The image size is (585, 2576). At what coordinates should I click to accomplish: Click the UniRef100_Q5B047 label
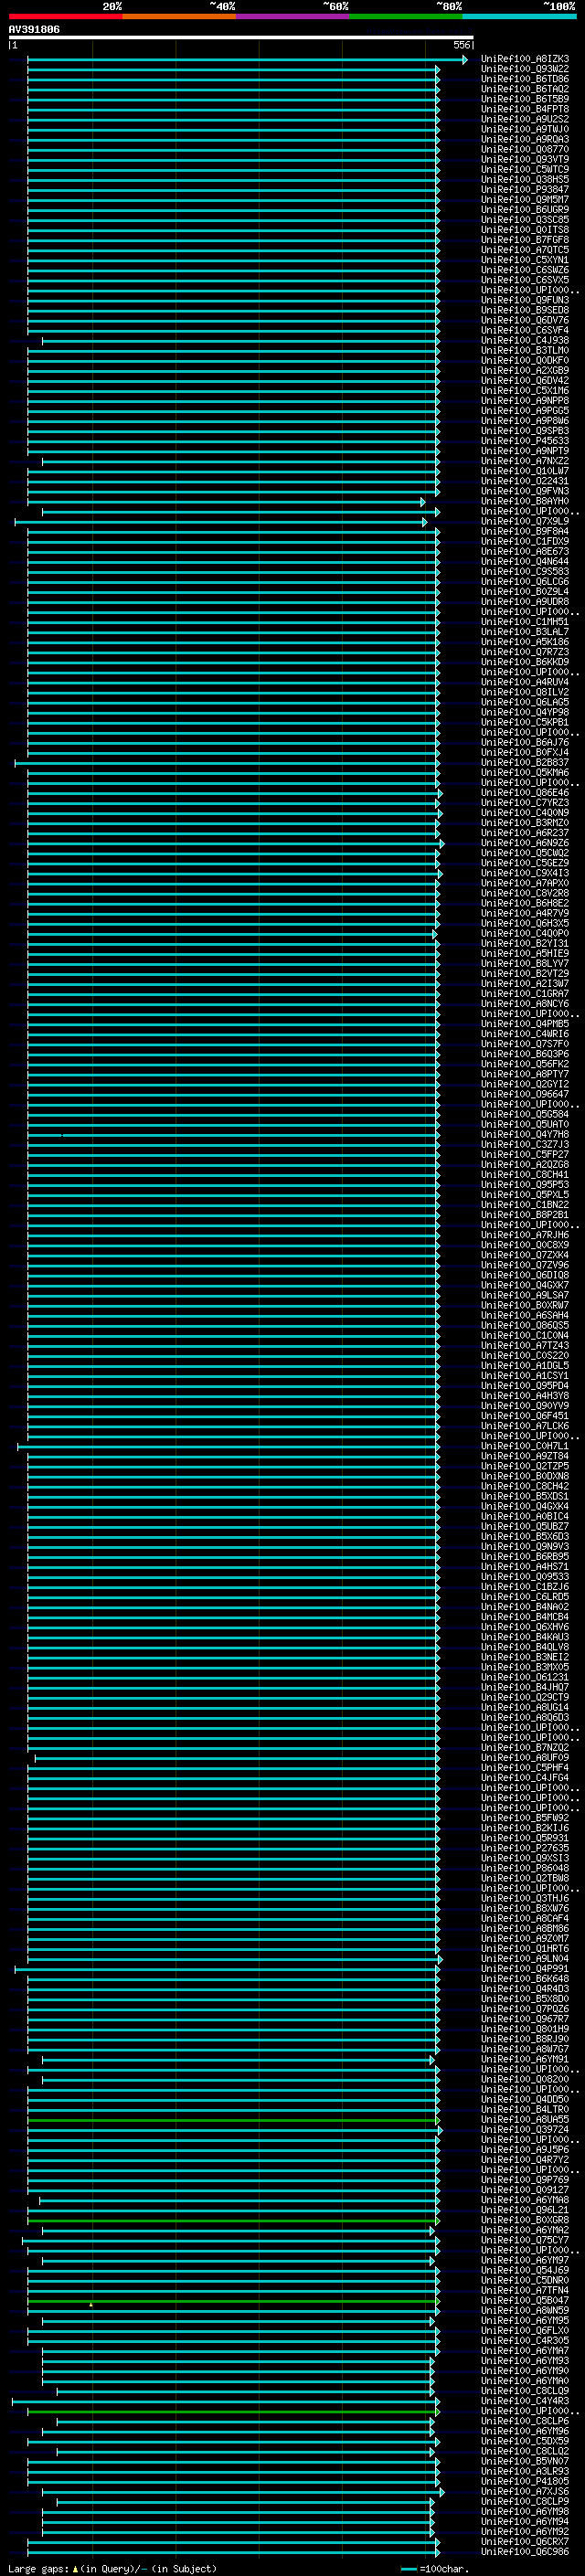click(x=525, y=2300)
